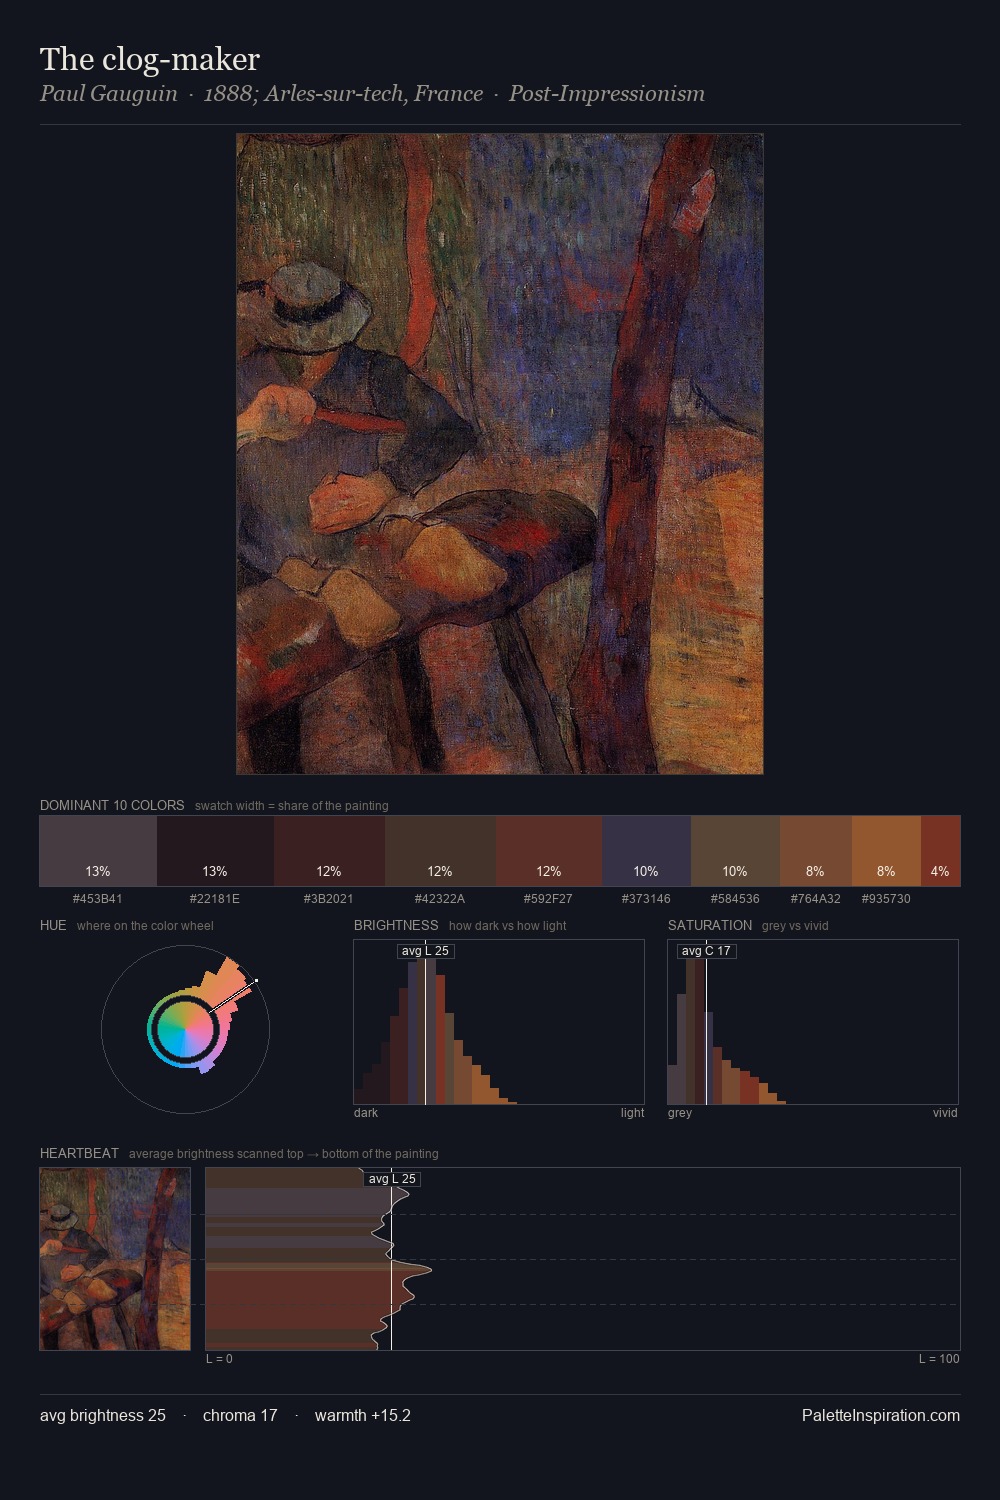
Task: Click the '#453B41' hex code label
Action: click(98, 899)
